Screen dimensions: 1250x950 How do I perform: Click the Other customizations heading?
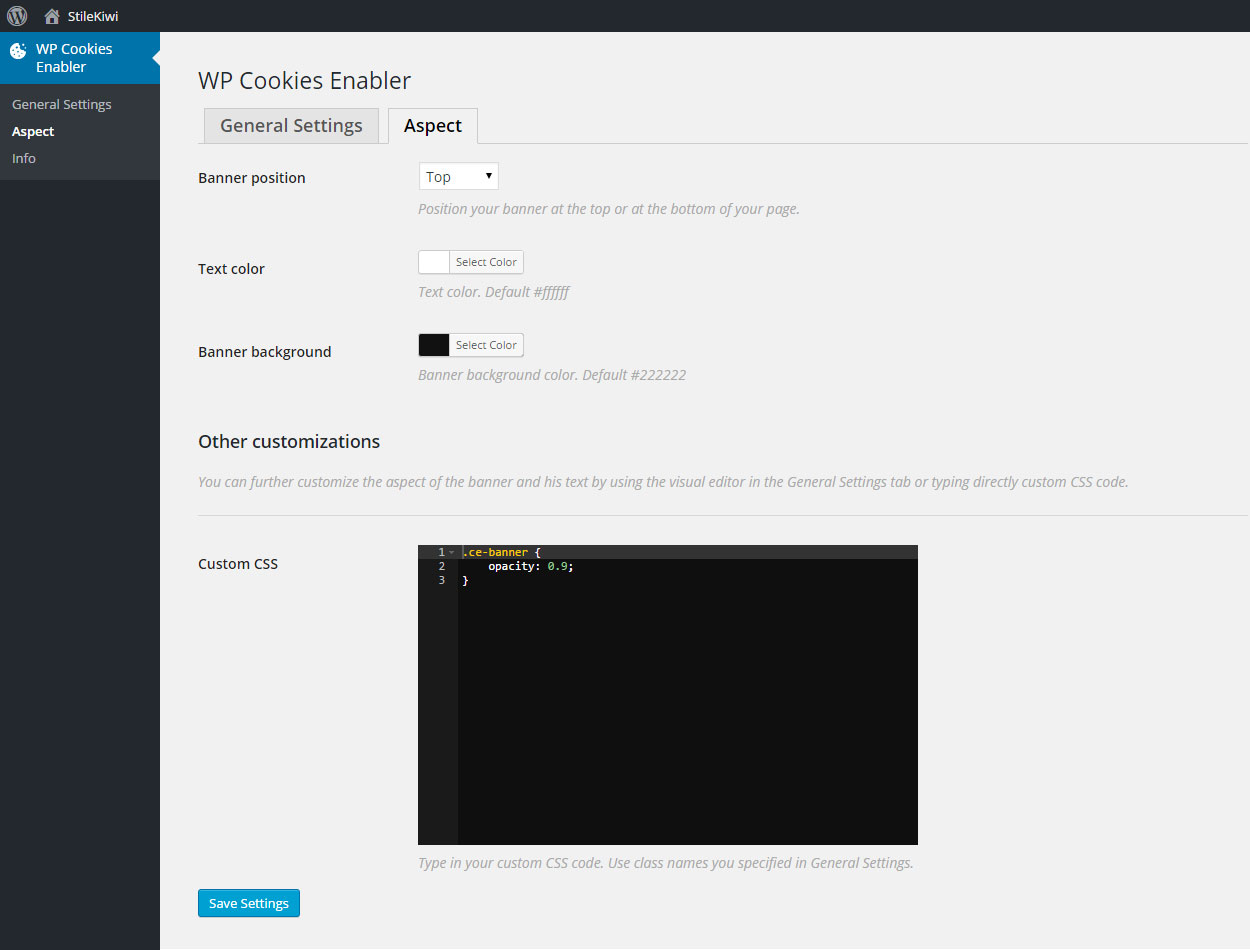pyautogui.click(x=289, y=441)
